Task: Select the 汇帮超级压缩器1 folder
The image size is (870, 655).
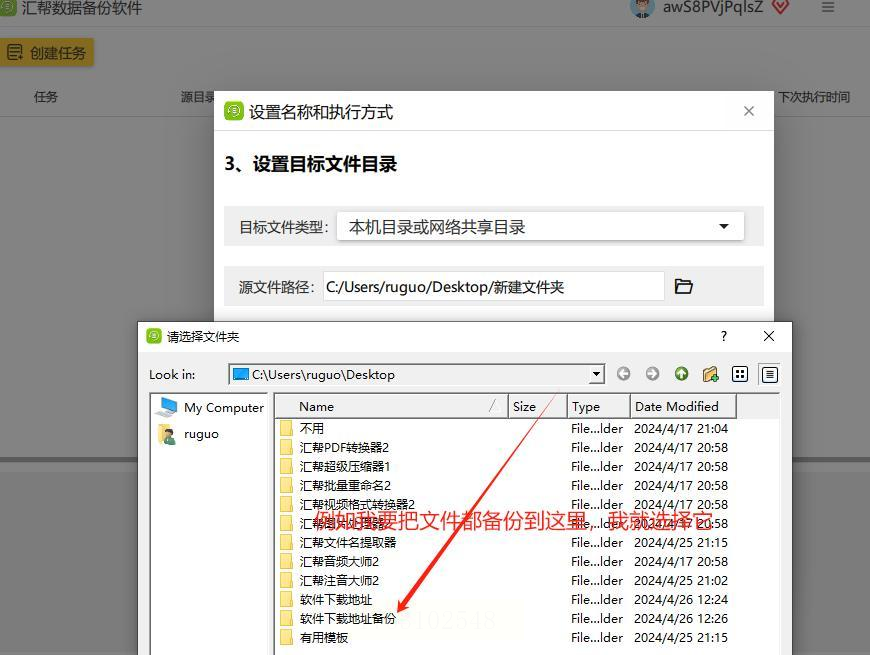Action: click(x=345, y=466)
